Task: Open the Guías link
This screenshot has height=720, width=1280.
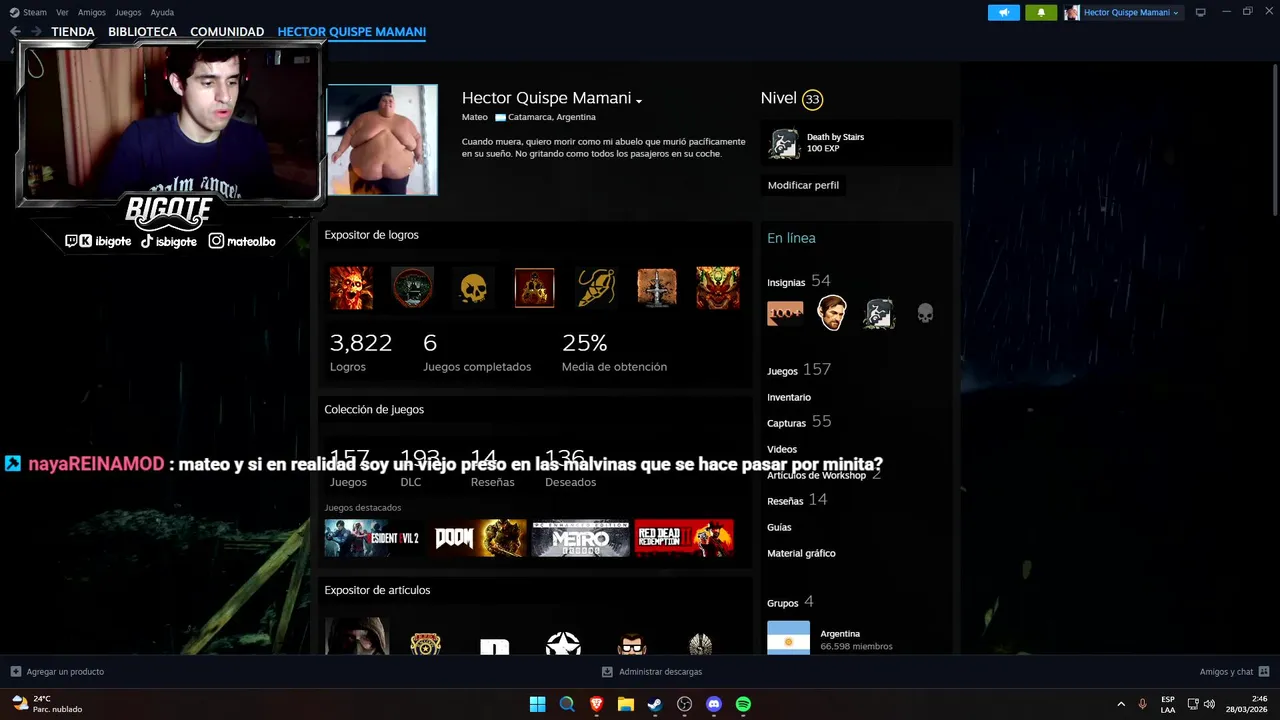Action: [x=779, y=527]
